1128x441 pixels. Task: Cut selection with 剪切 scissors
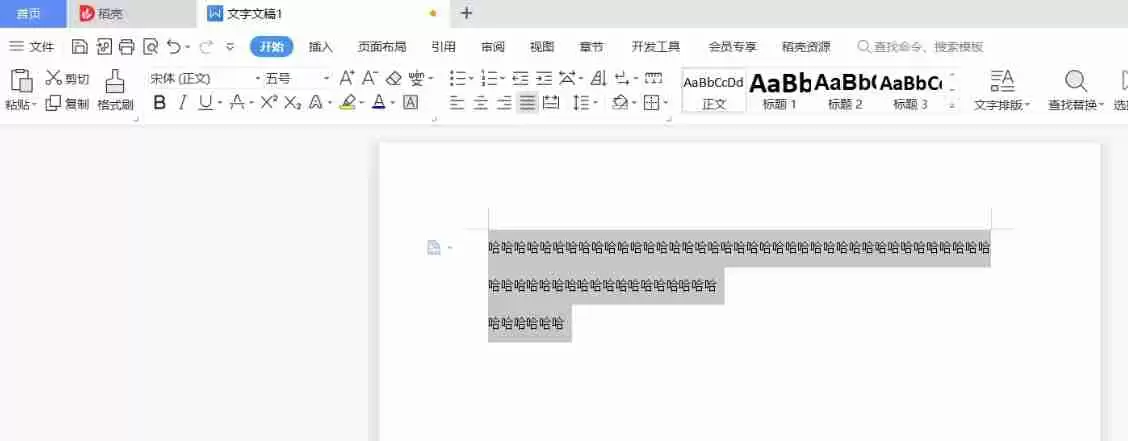[x=68, y=78]
